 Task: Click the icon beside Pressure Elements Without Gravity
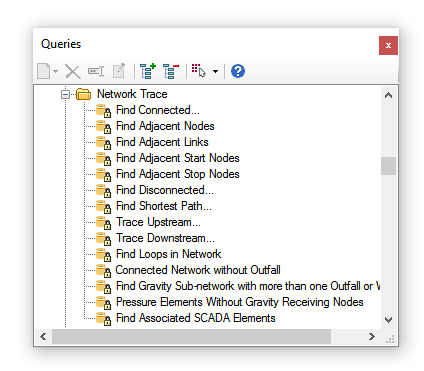pyautogui.click(x=103, y=303)
